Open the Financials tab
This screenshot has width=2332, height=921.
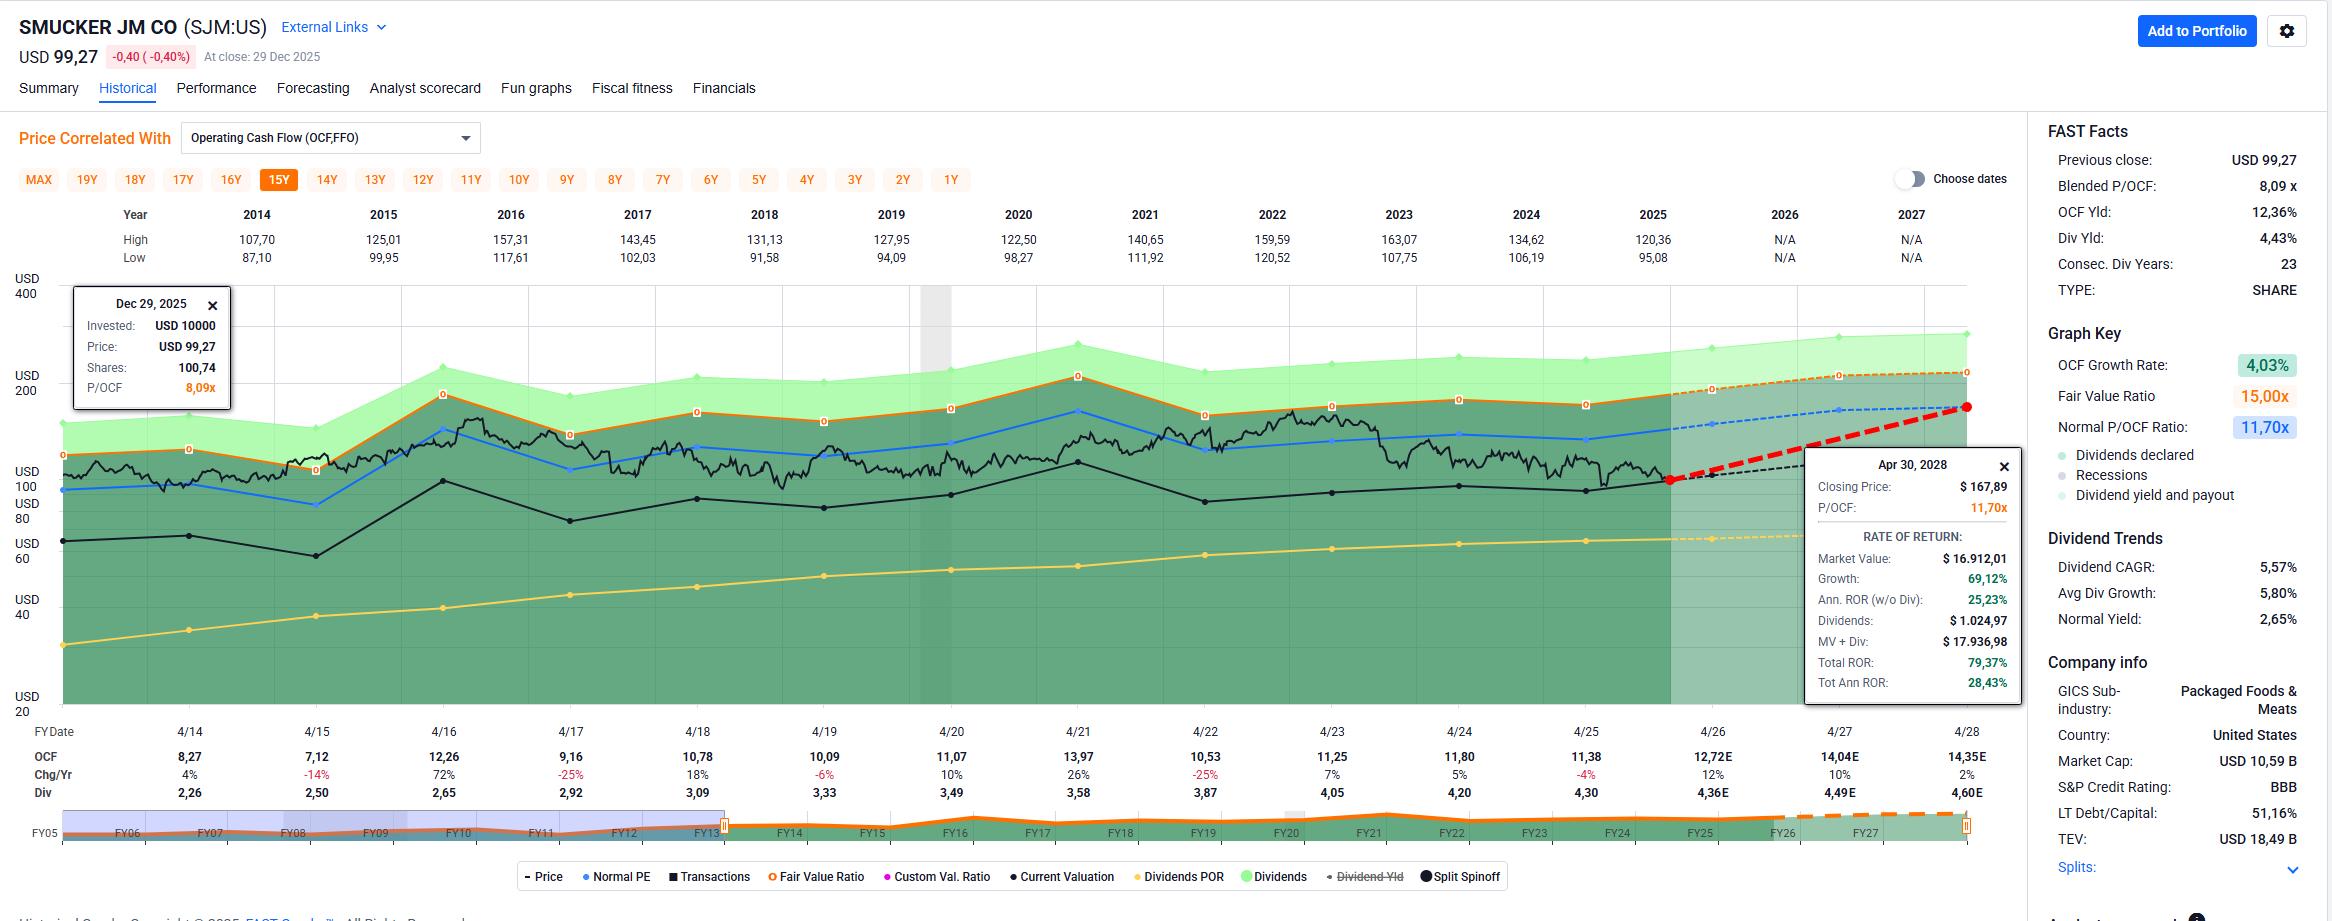pos(723,88)
